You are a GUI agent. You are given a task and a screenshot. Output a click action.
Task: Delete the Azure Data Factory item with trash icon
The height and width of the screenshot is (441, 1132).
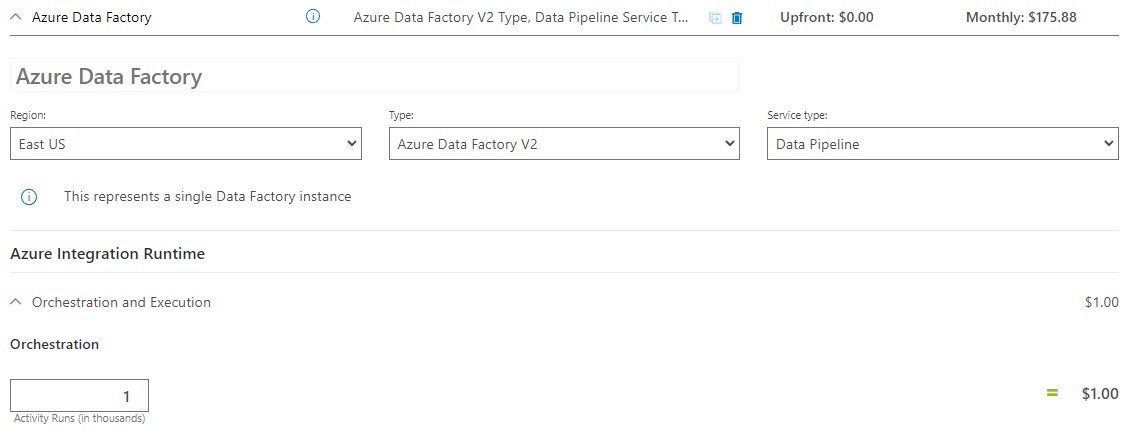pyautogui.click(x=737, y=18)
